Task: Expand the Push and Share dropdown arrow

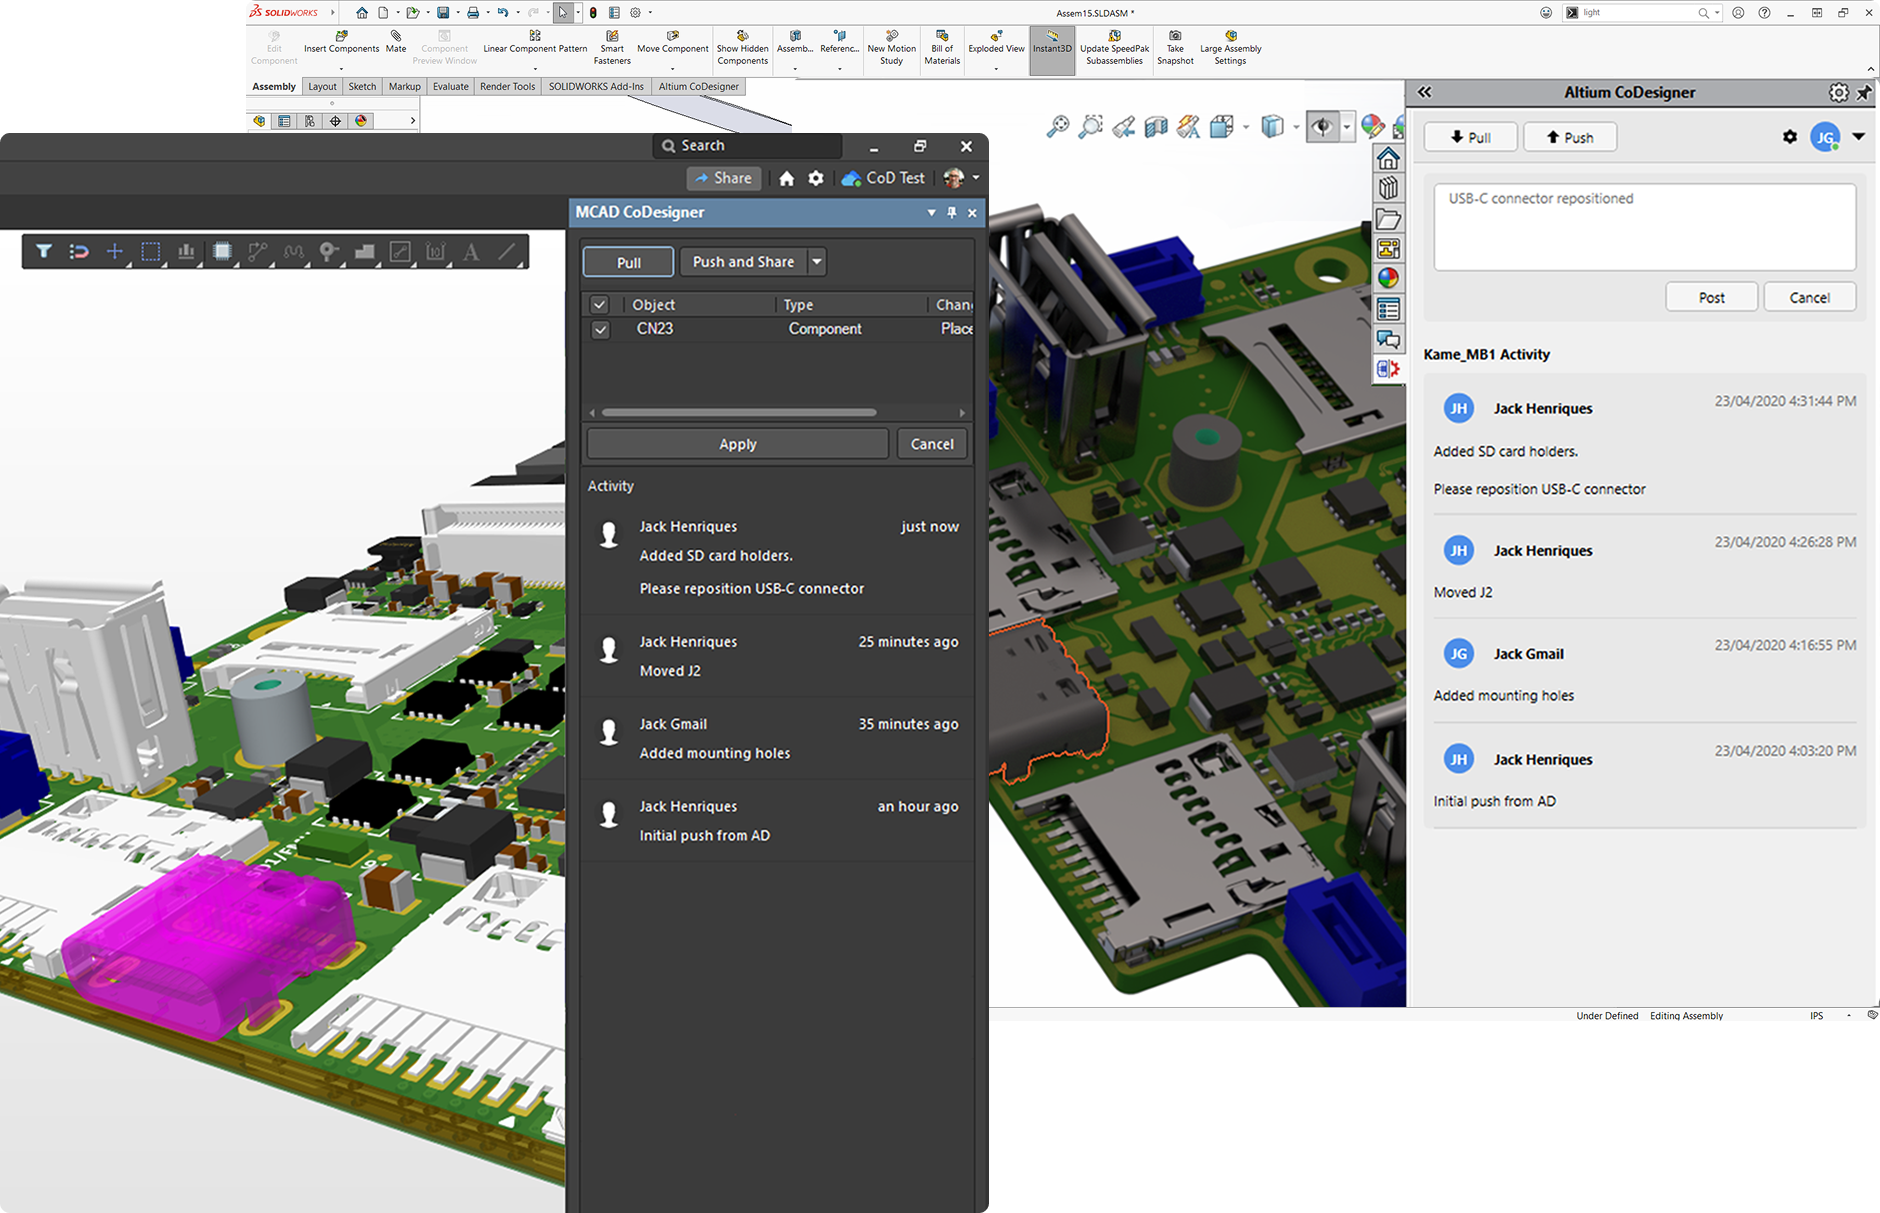Action: (x=817, y=262)
